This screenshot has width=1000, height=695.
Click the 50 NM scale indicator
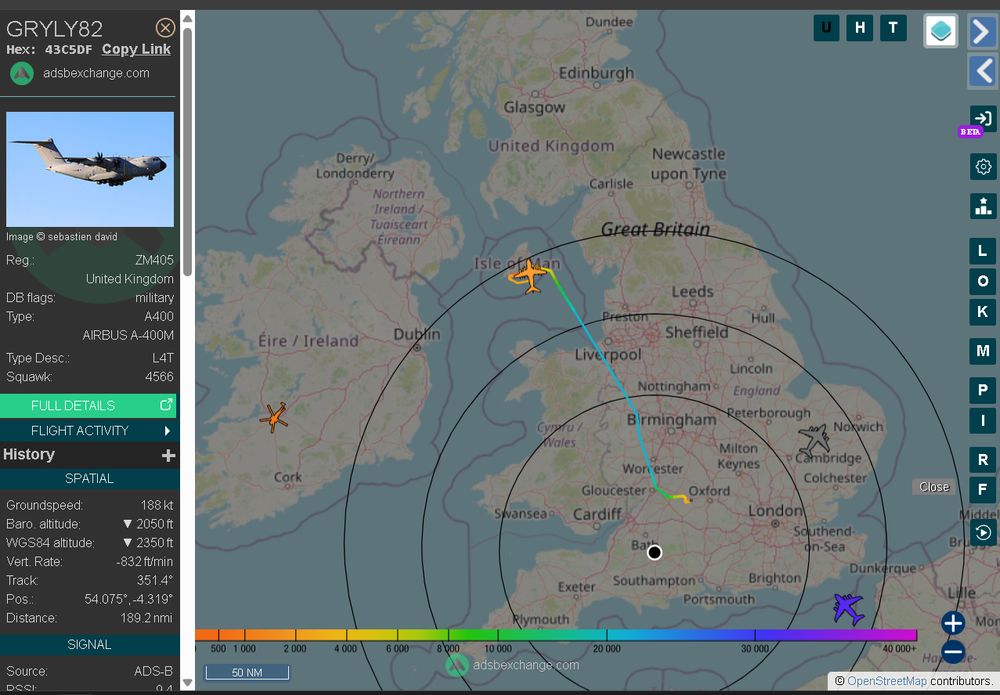tap(247, 673)
